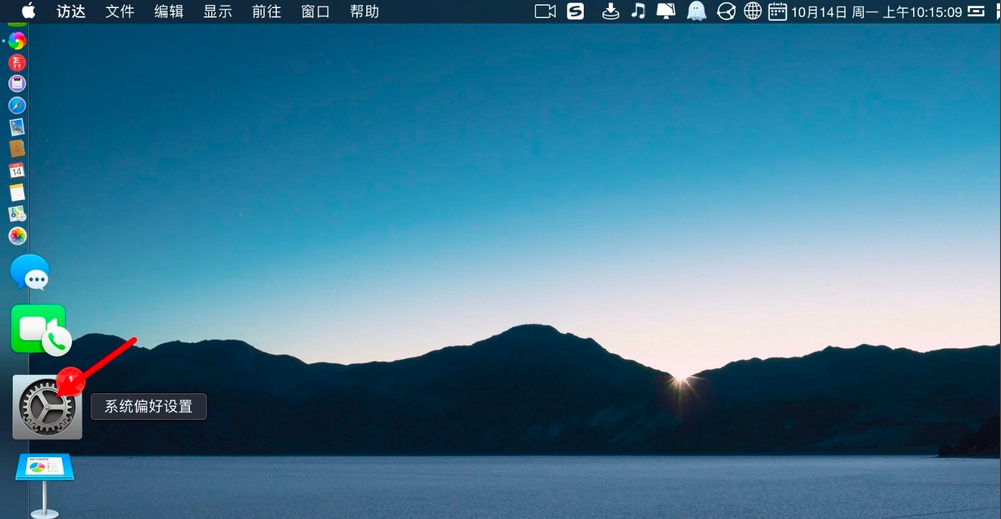Open Photos app in the Dock
Screen dimensions: 1001x519
(x=17, y=236)
